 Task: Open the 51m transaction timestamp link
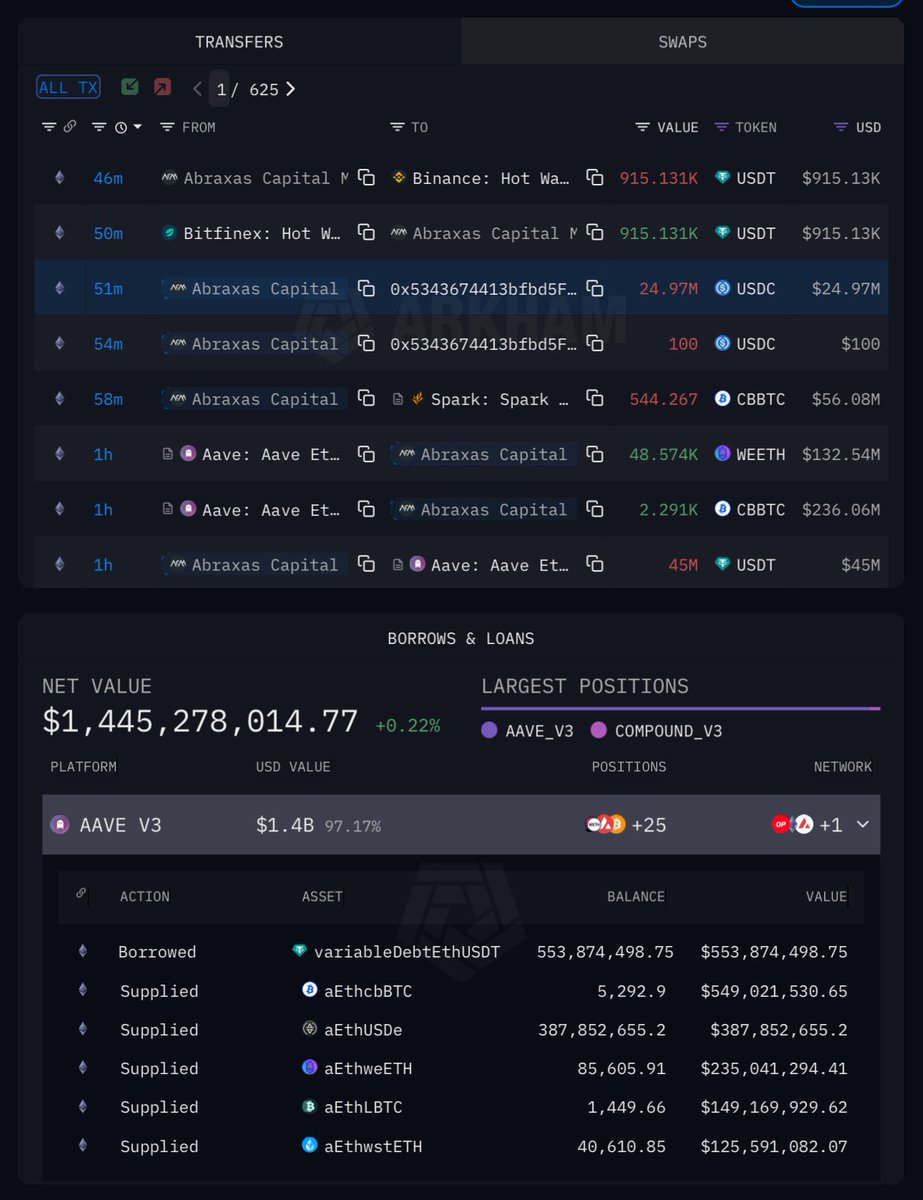(108, 289)
